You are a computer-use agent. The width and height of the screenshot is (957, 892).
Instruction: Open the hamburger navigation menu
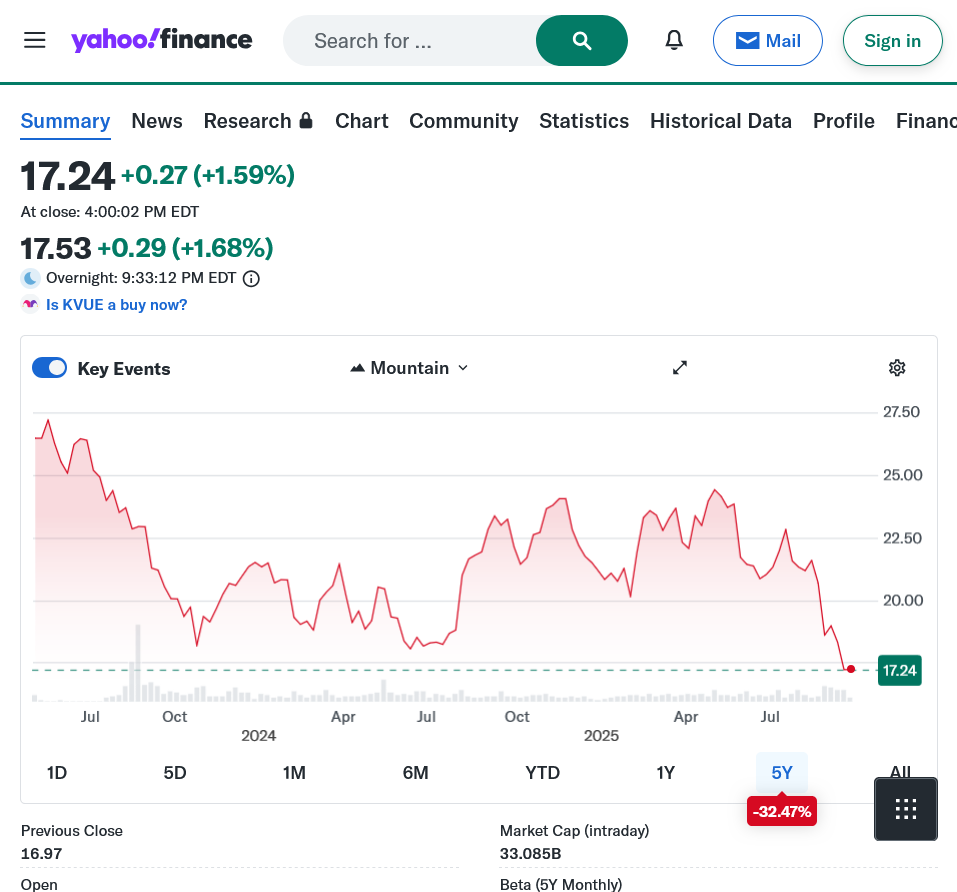35,40
